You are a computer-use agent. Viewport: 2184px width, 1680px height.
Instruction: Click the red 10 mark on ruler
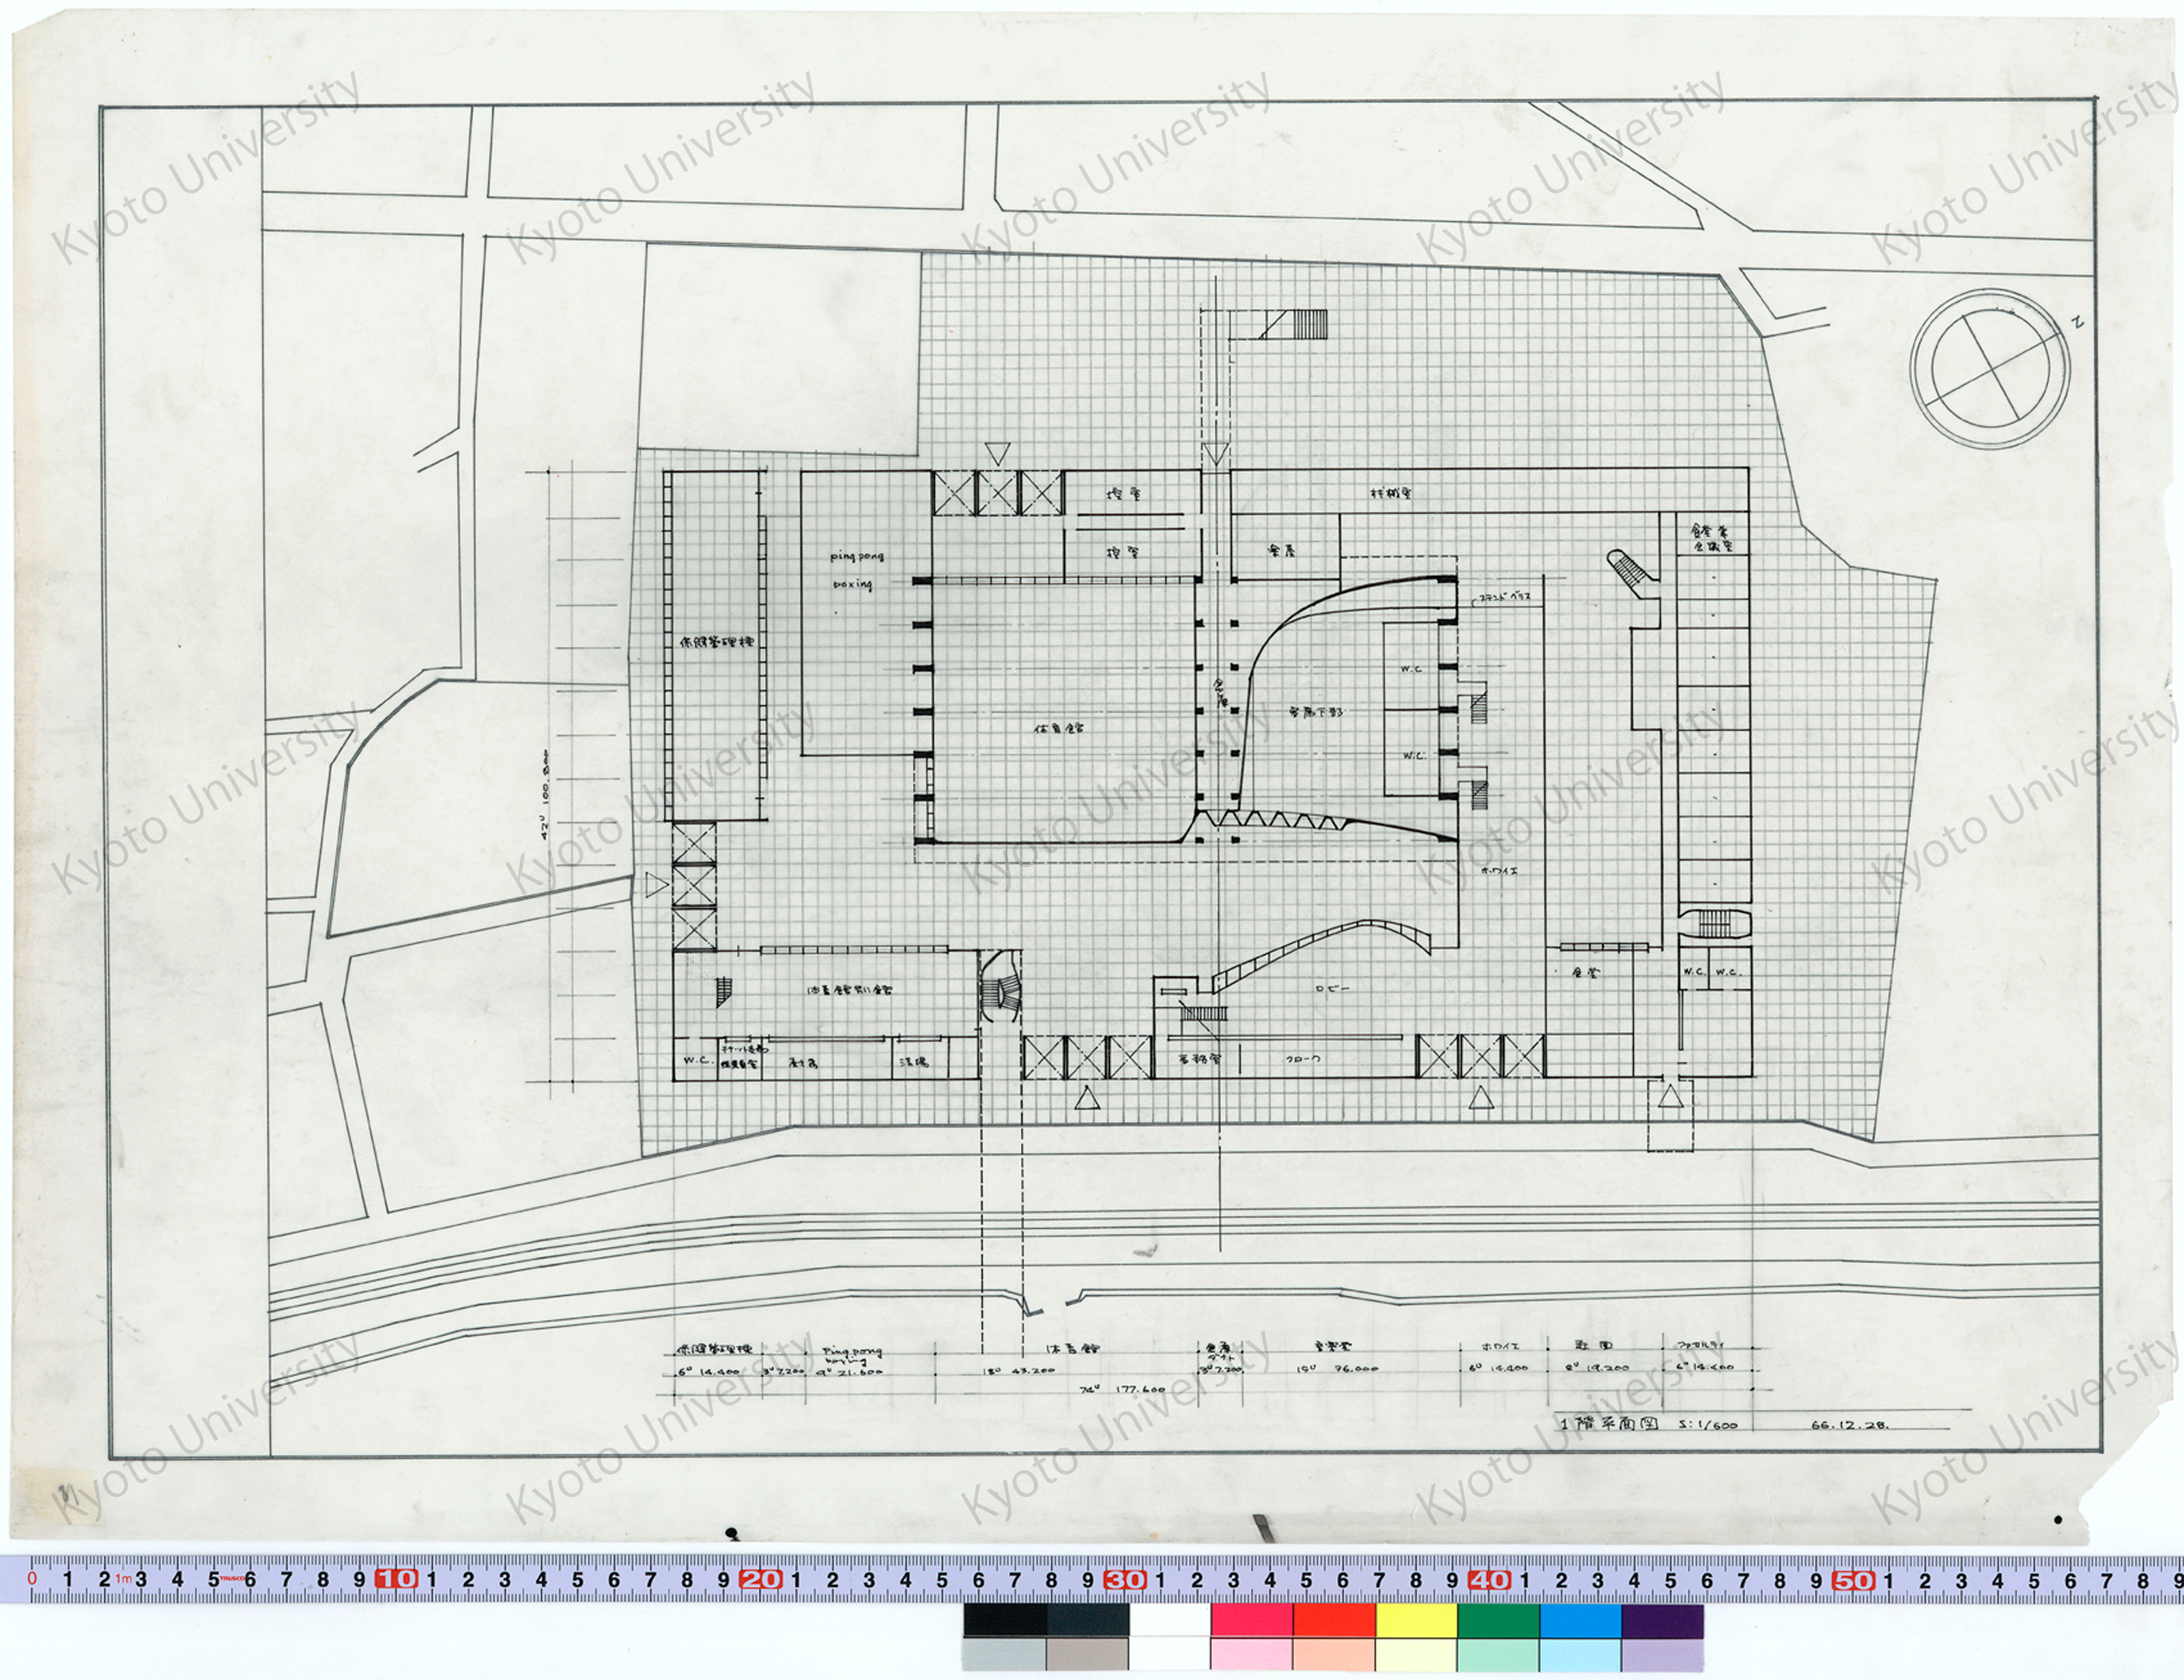396,1580
